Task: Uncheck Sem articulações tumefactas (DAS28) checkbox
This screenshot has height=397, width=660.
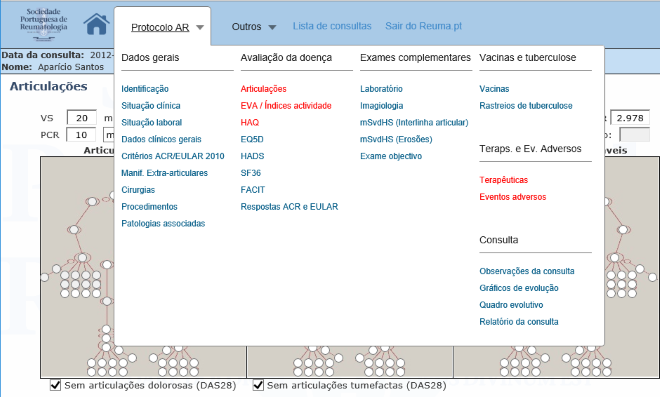Action: pos(258,385)
